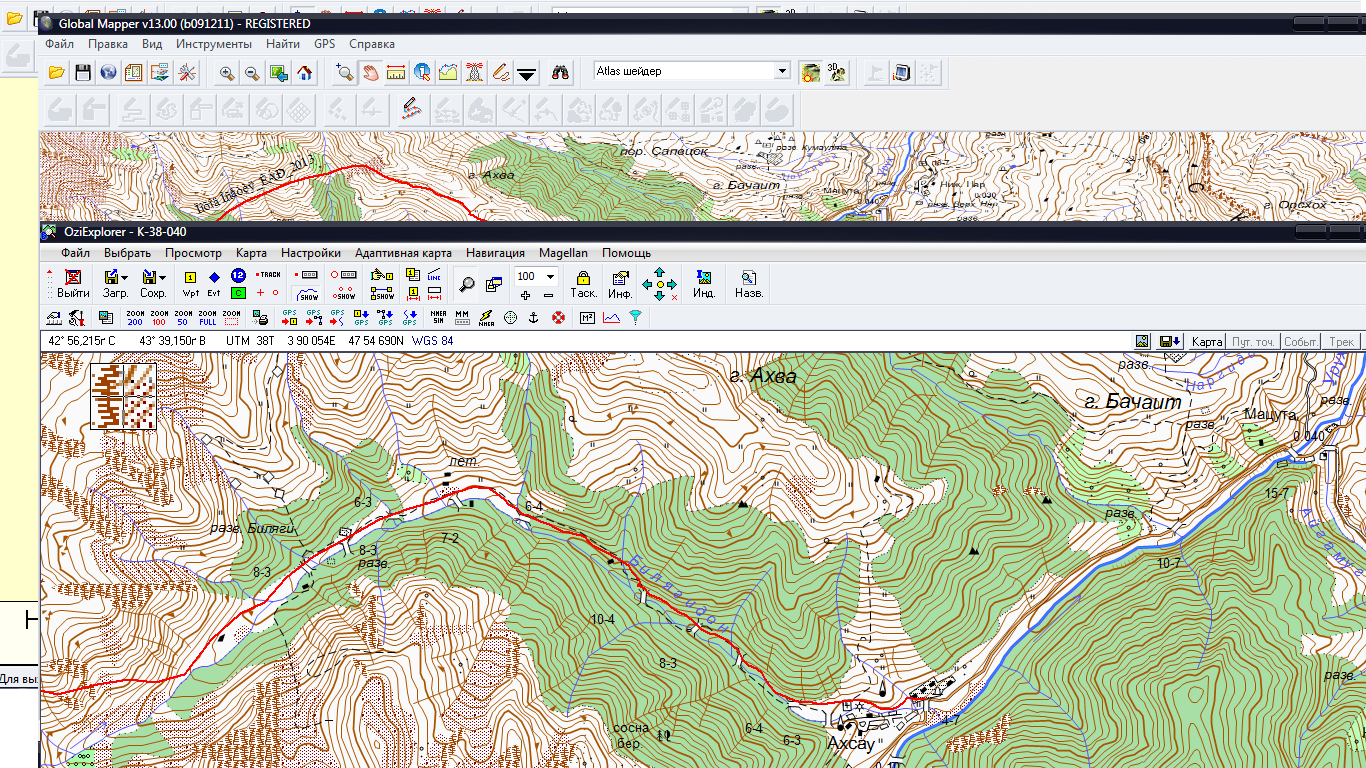
Task: Expand the 100 zoom level dropdown
Action: click(549, 276)
